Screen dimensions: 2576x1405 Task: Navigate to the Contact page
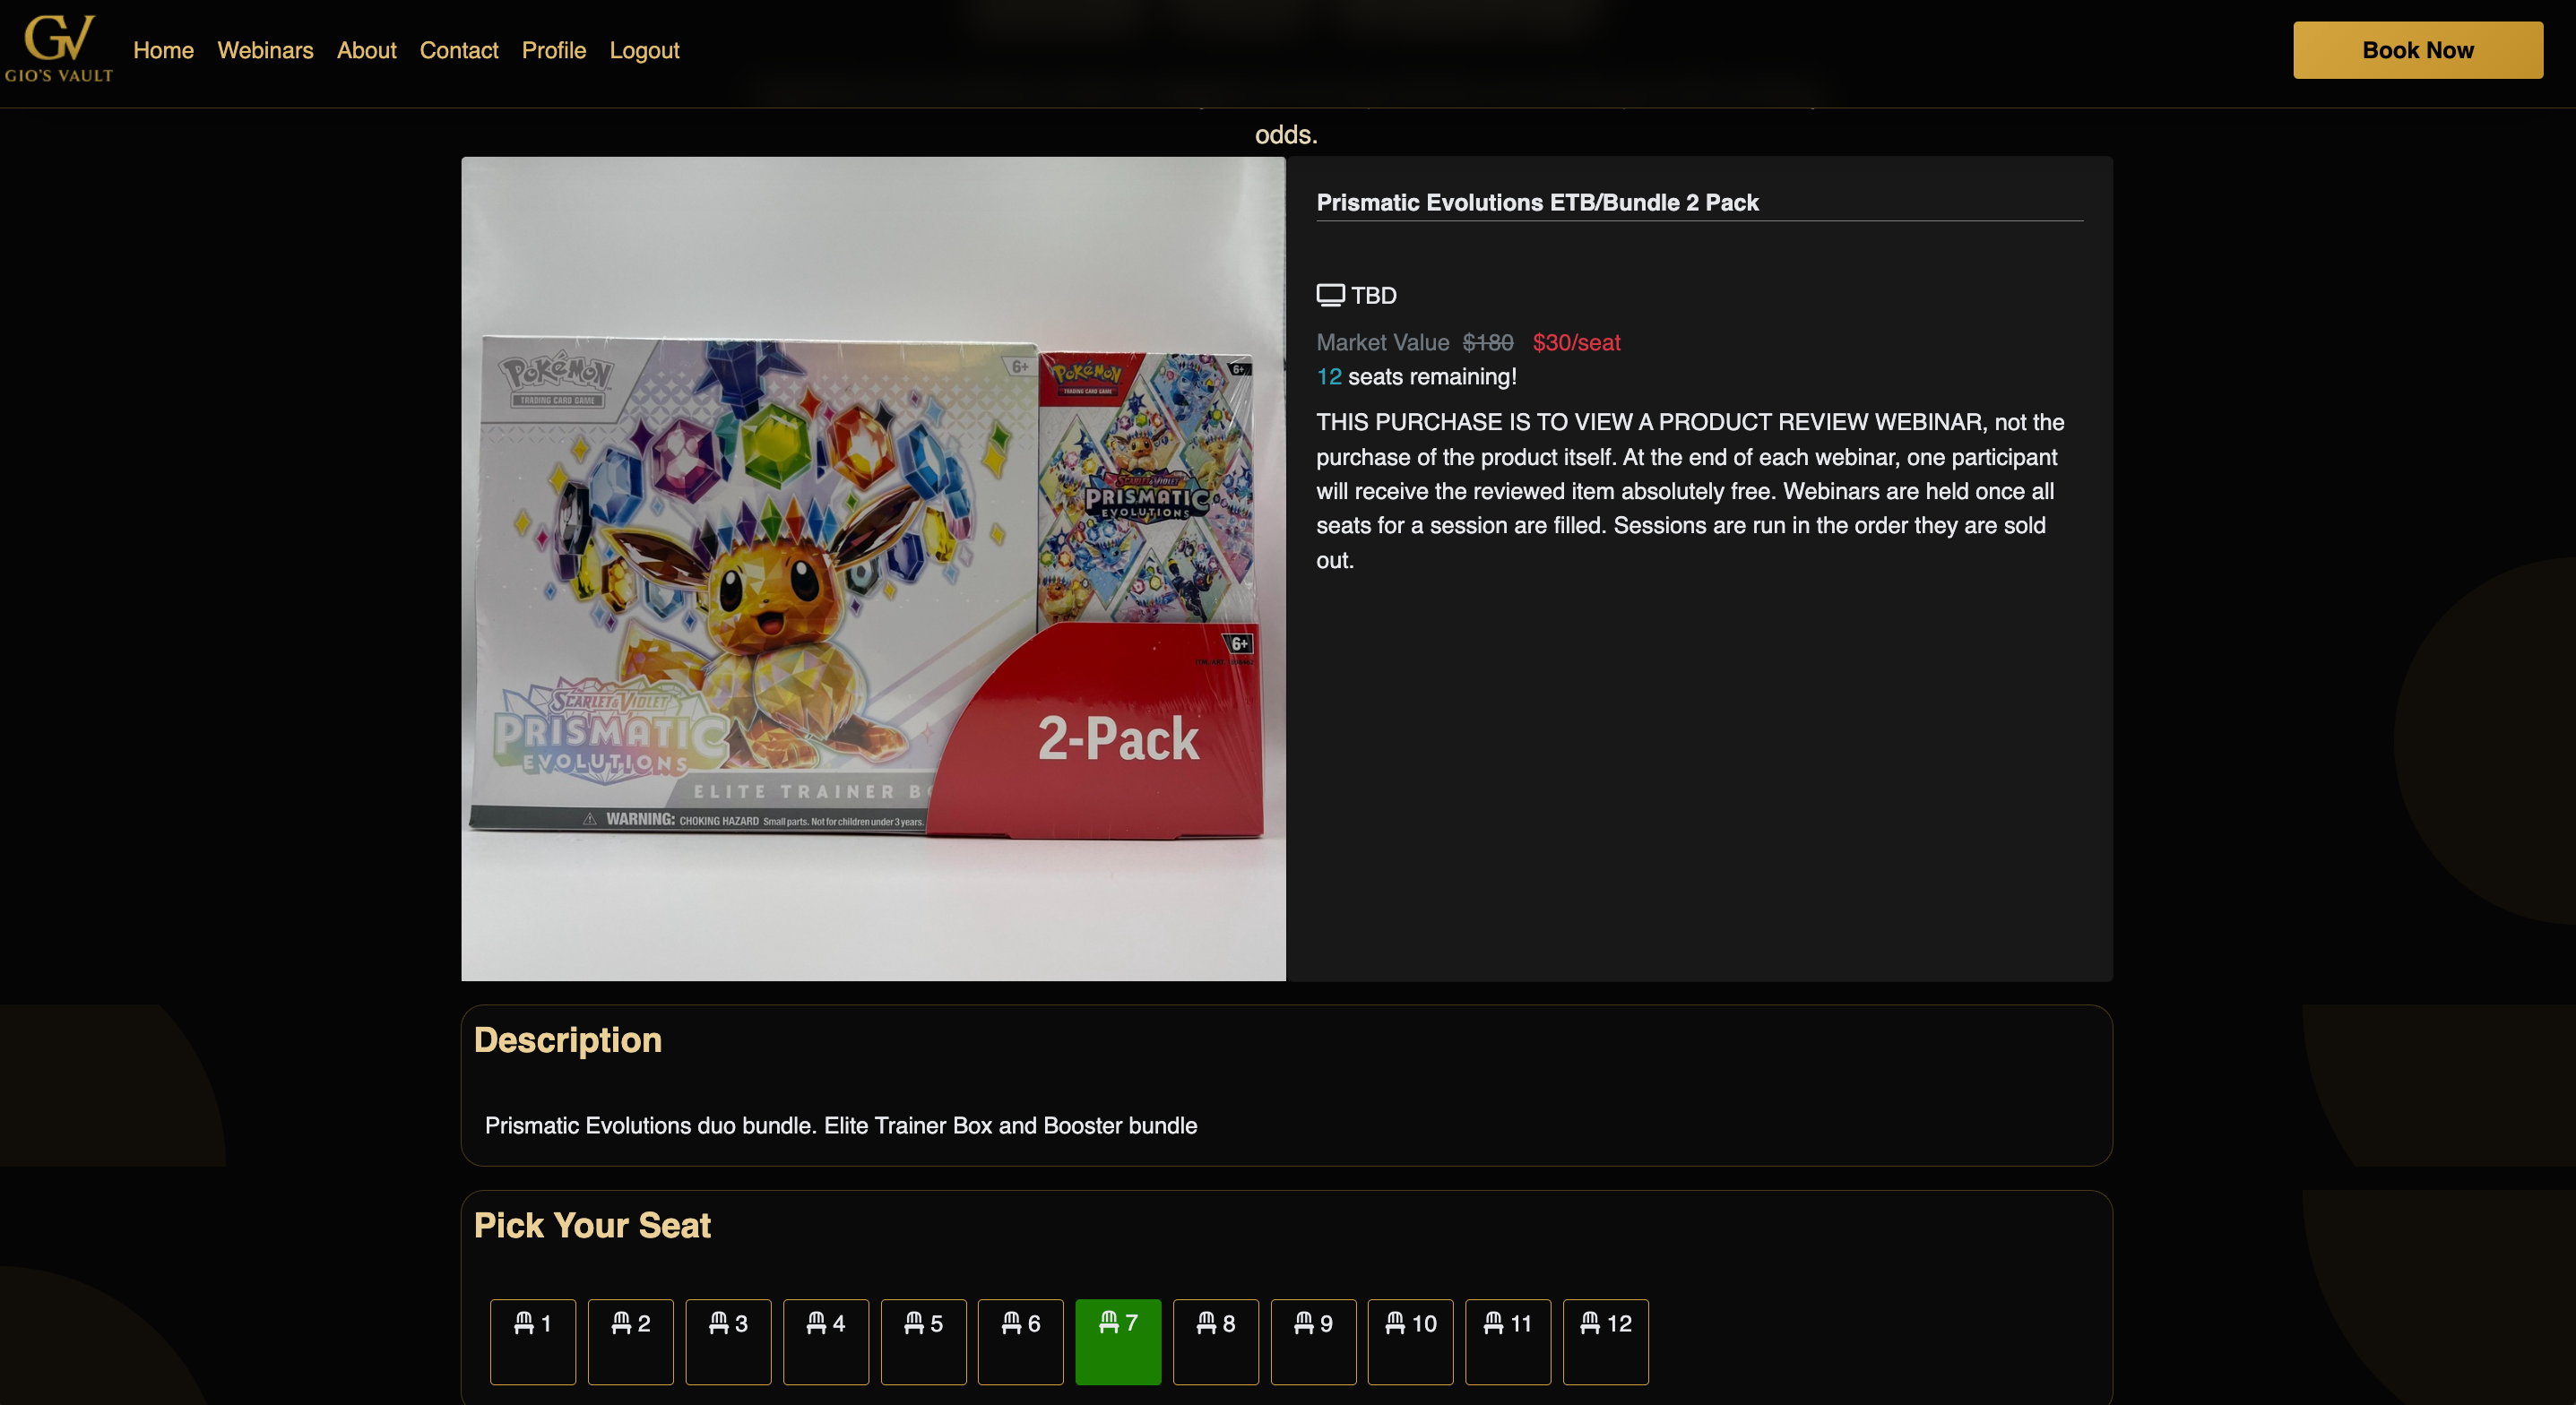coord(458,50)
